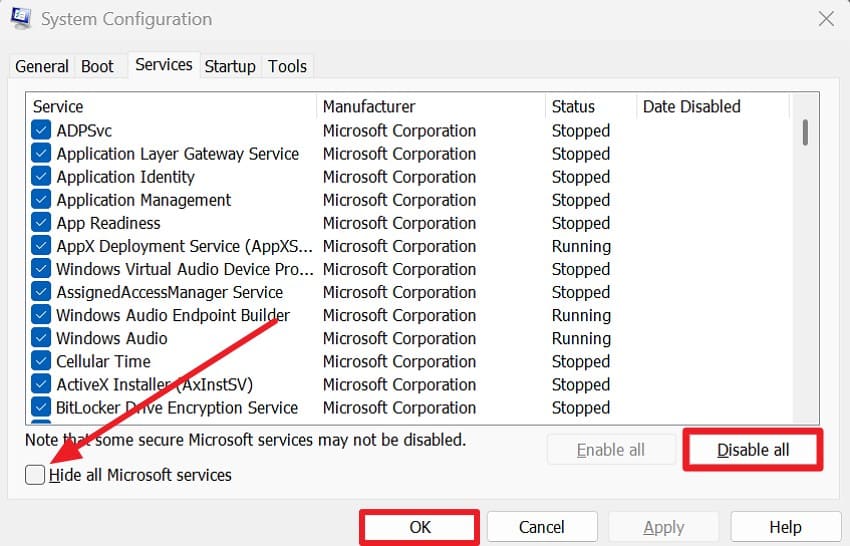Click the Disable all button
This screenshot has height=546, width=850.
pos(753,449)
